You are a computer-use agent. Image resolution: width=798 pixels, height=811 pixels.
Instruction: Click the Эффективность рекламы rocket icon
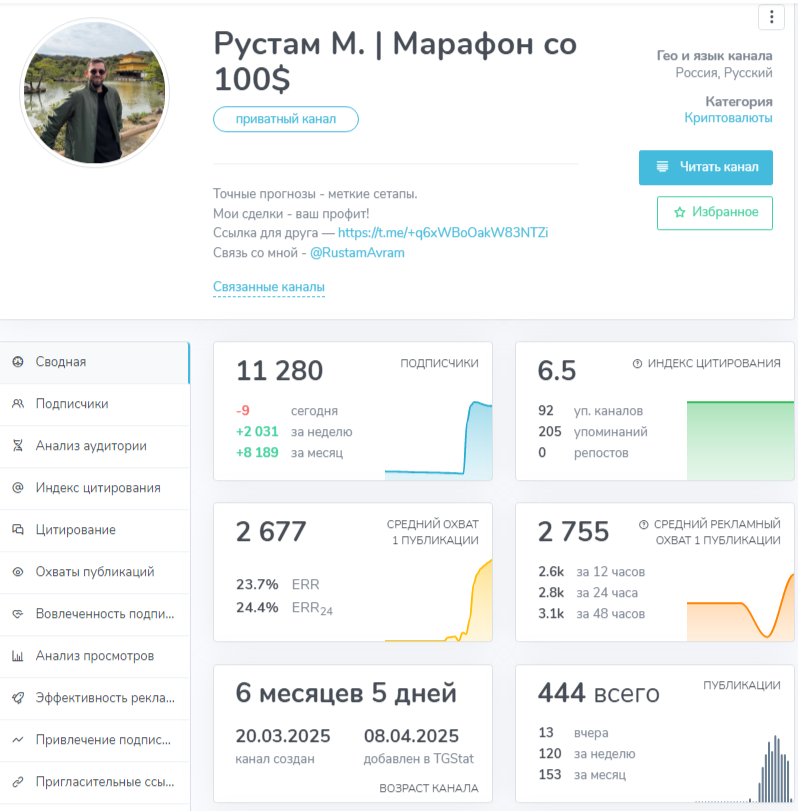point(18,698)
